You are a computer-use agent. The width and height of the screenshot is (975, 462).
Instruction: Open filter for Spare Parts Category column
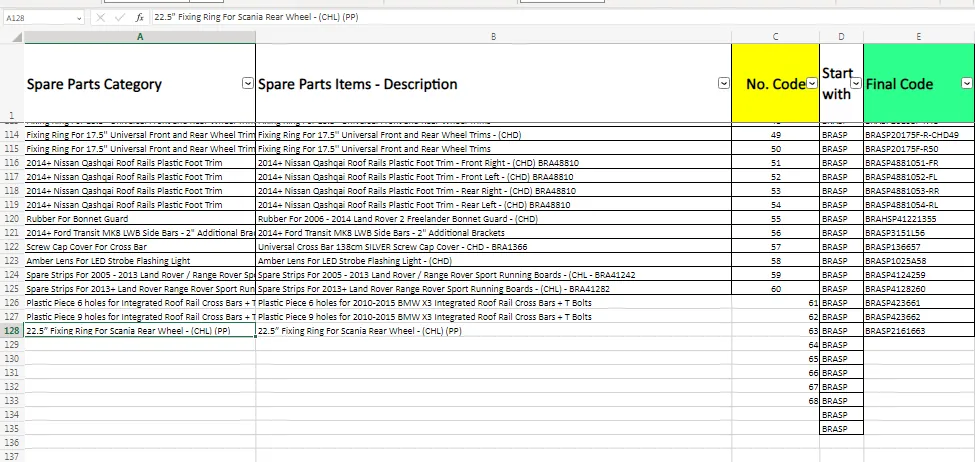click(x=247, y=84)
